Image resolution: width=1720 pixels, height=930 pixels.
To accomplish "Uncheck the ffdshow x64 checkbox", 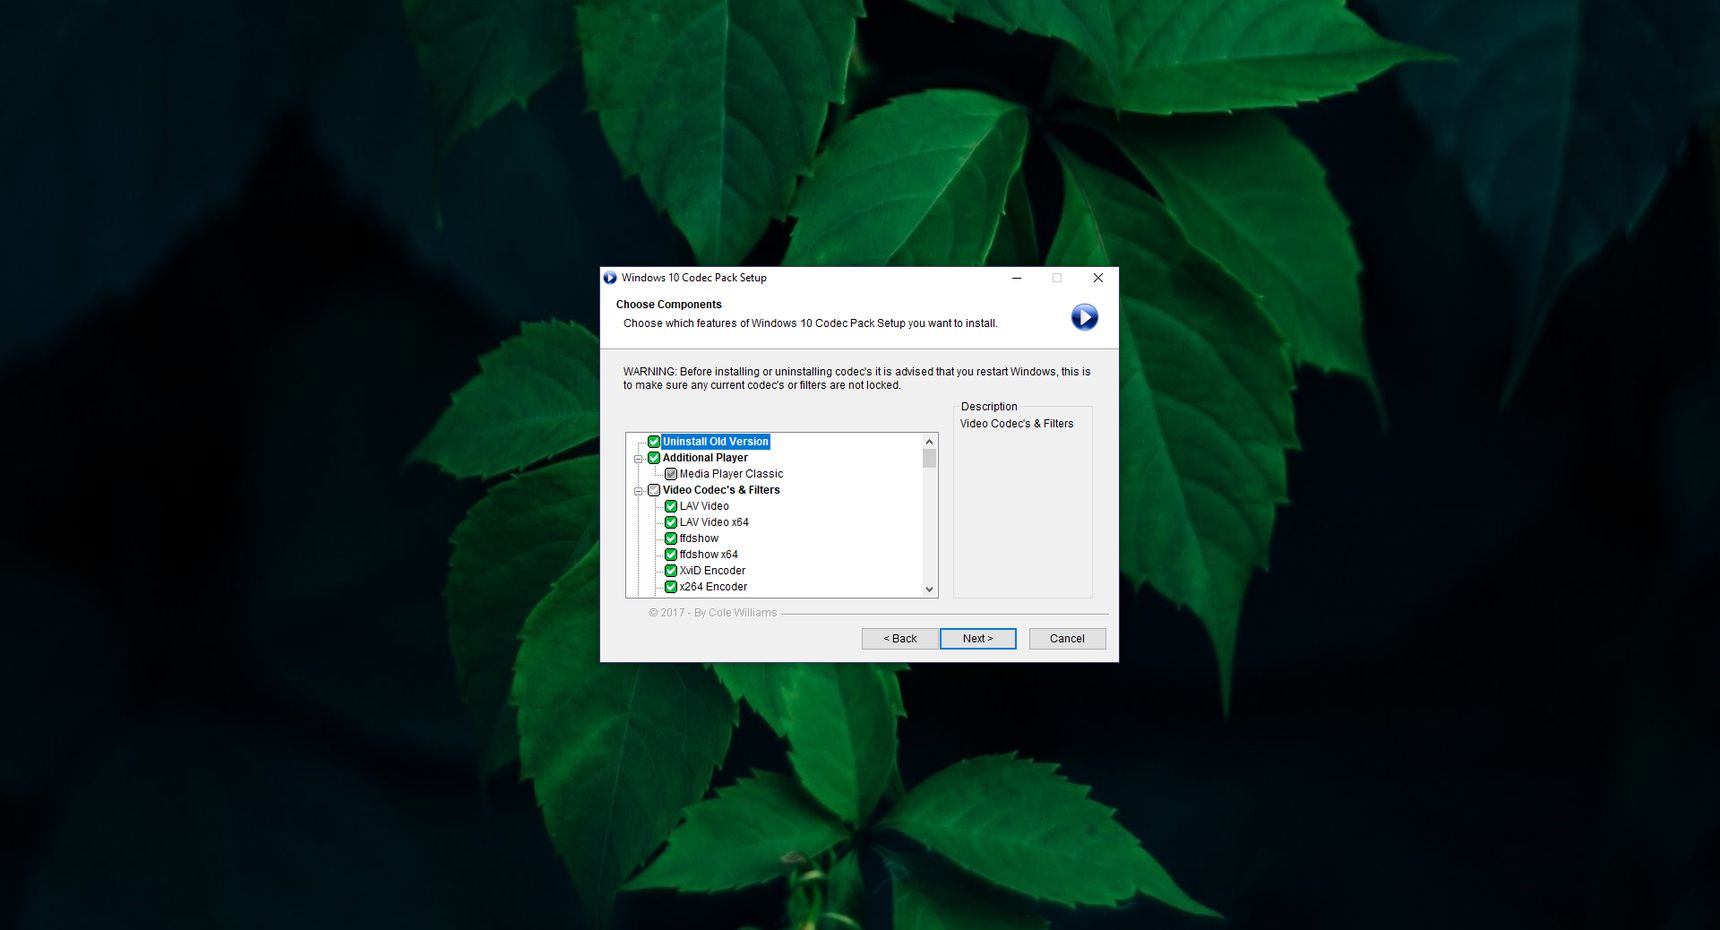I will pyautogui.click(x=671, y=554).
